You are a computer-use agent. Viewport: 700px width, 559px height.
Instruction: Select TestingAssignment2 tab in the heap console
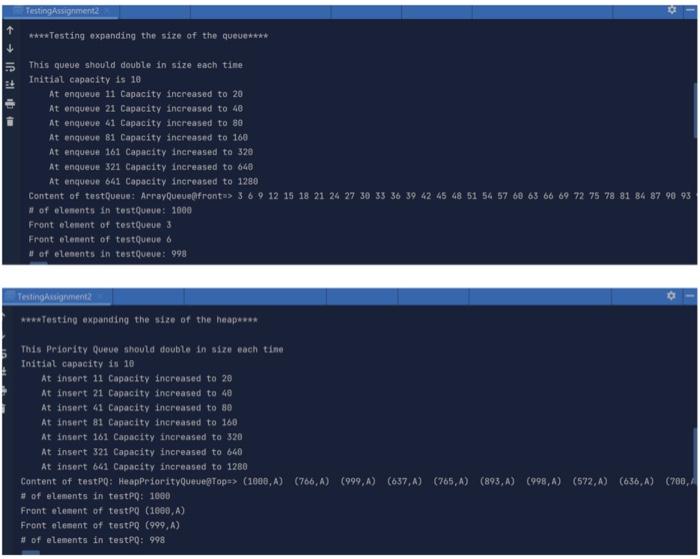[54, 297]
